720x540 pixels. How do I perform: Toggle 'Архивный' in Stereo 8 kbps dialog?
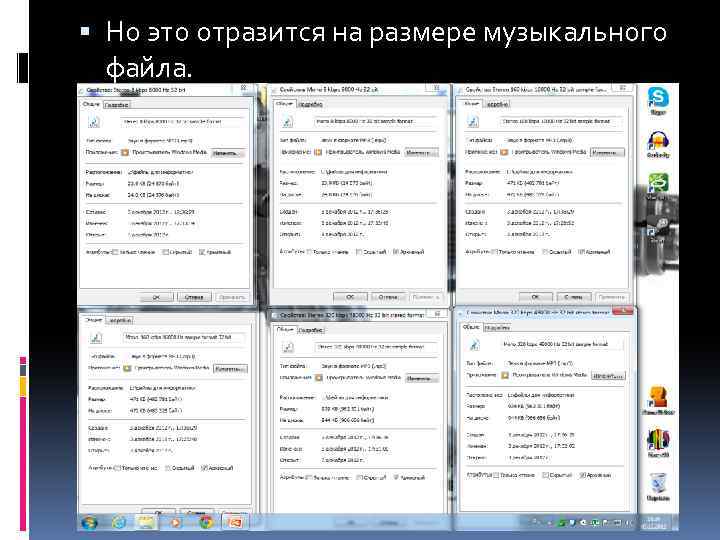pyautogui.click(x=202, y=252)
